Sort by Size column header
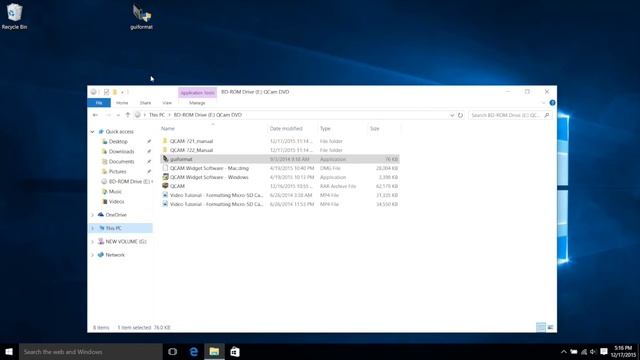Image resolution: width=640 pixels, height=360 pixels. (x=375, y=129)
